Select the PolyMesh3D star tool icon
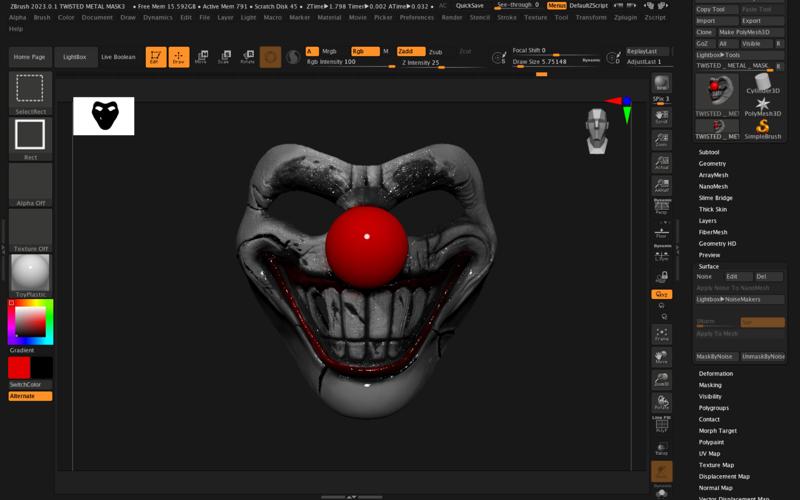The image size is (800, 500). point(763,106)
